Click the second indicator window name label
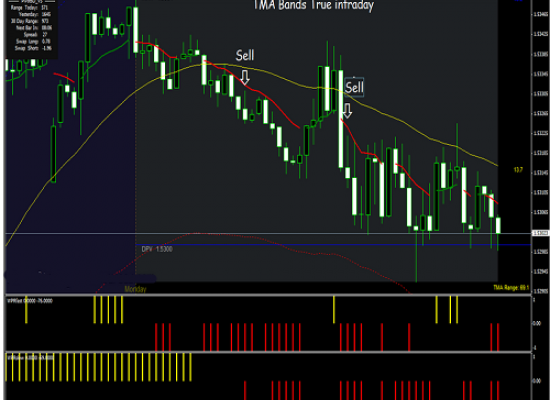 click(31, 357)
